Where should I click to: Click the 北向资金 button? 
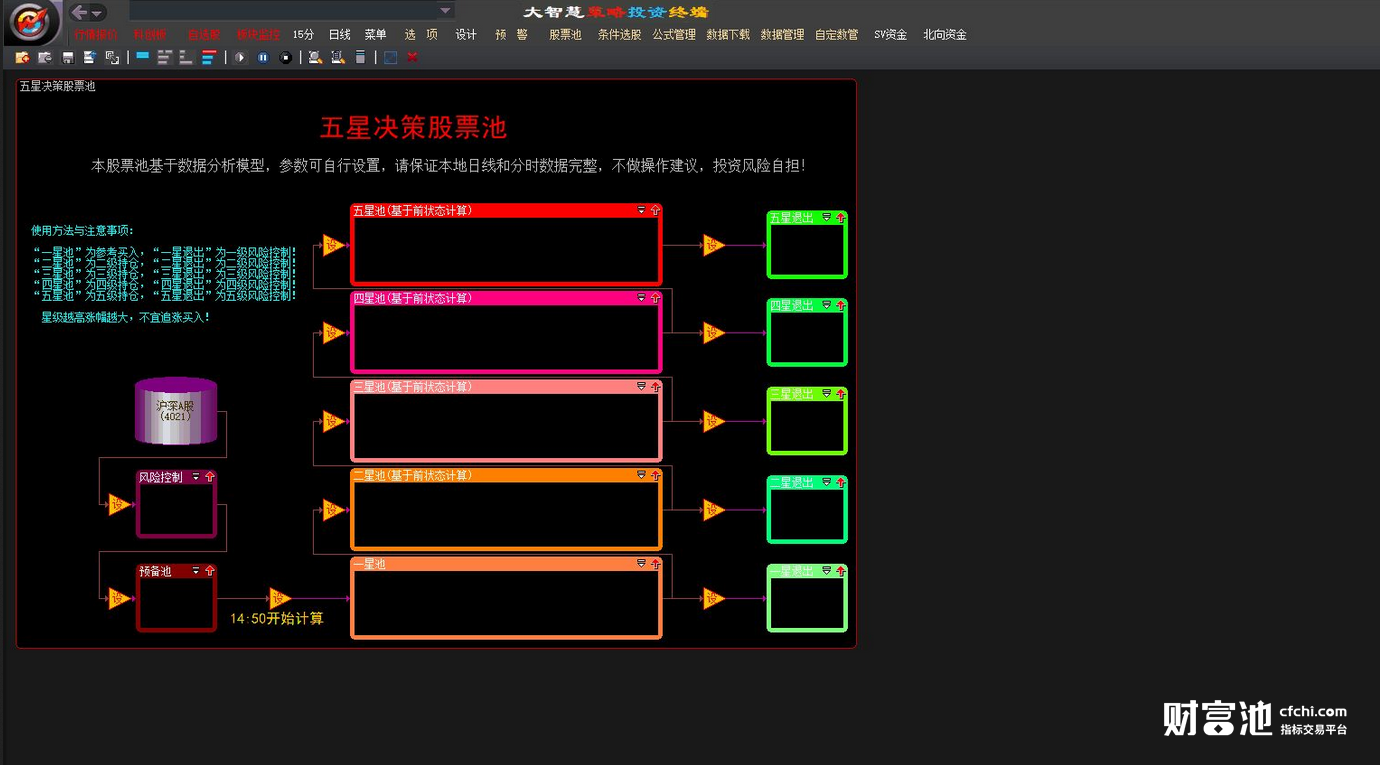[x=945, y=35]
